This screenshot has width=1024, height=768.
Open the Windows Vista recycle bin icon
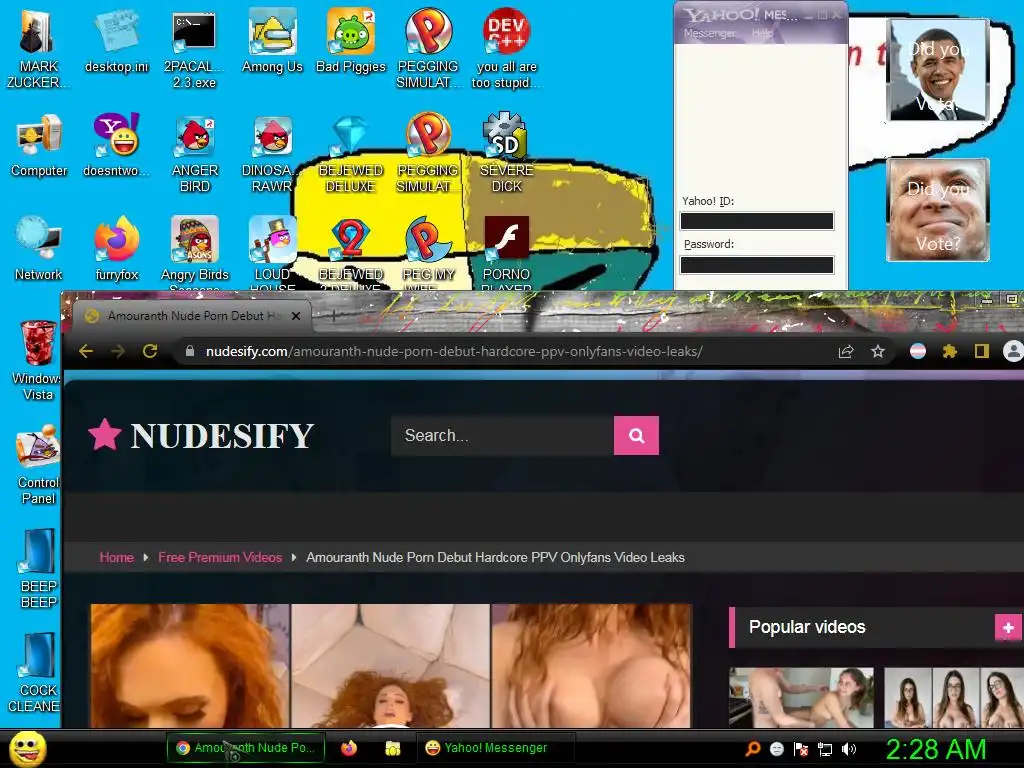[x=37, y=360]
